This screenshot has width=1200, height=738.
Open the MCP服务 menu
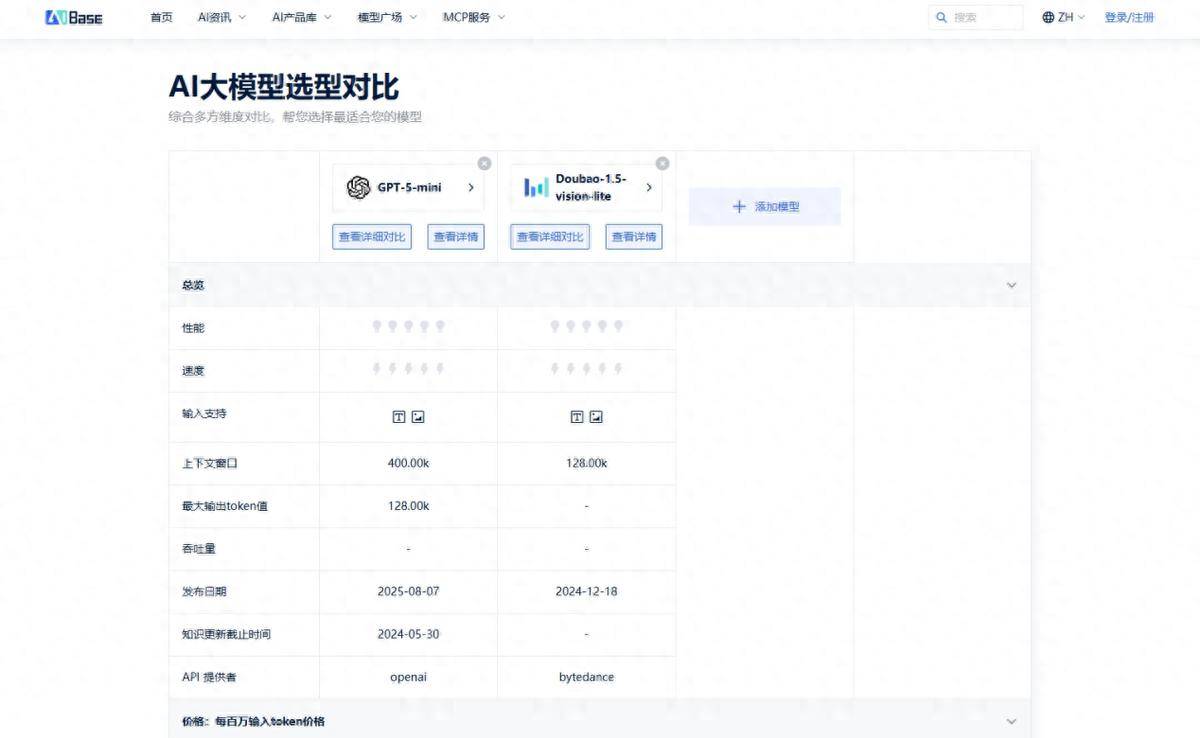[465, 16]
